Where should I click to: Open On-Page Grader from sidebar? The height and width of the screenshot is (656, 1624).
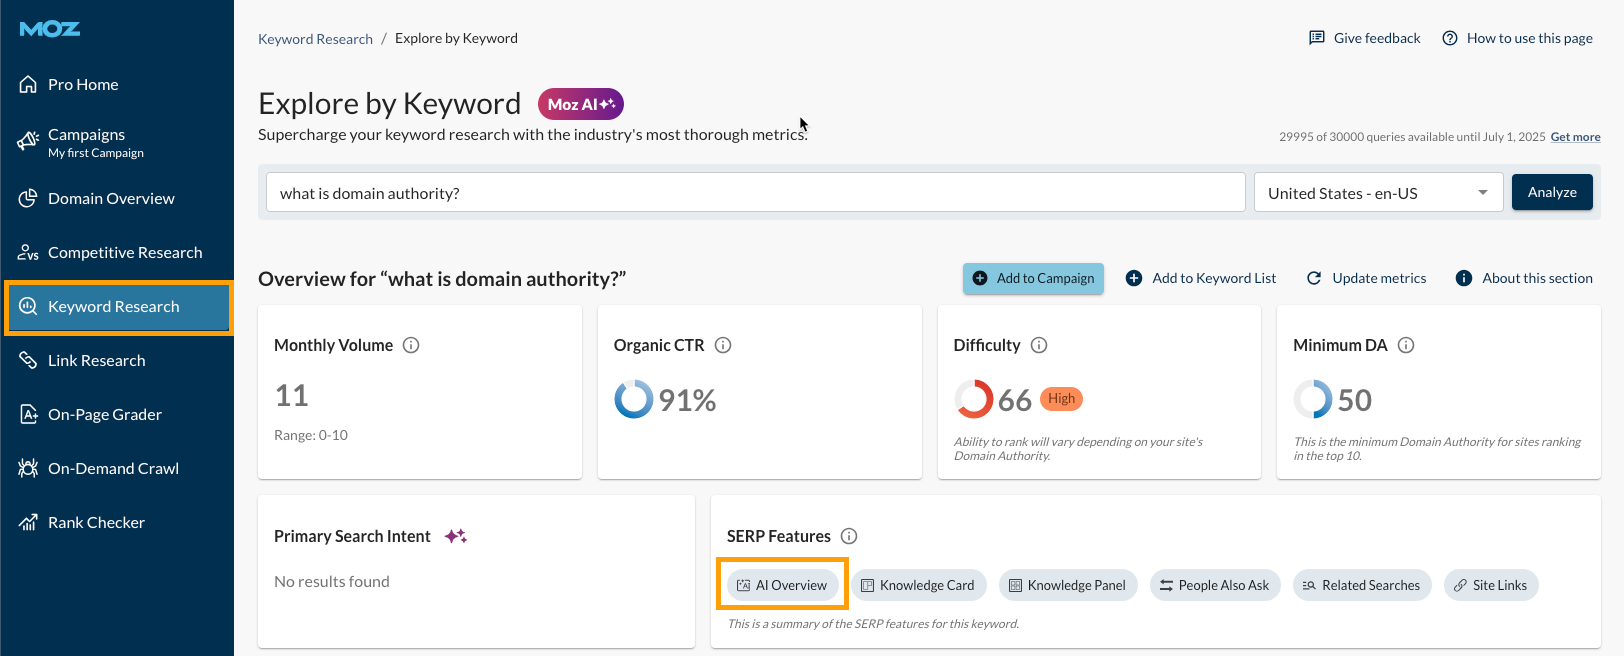point(104,415)
